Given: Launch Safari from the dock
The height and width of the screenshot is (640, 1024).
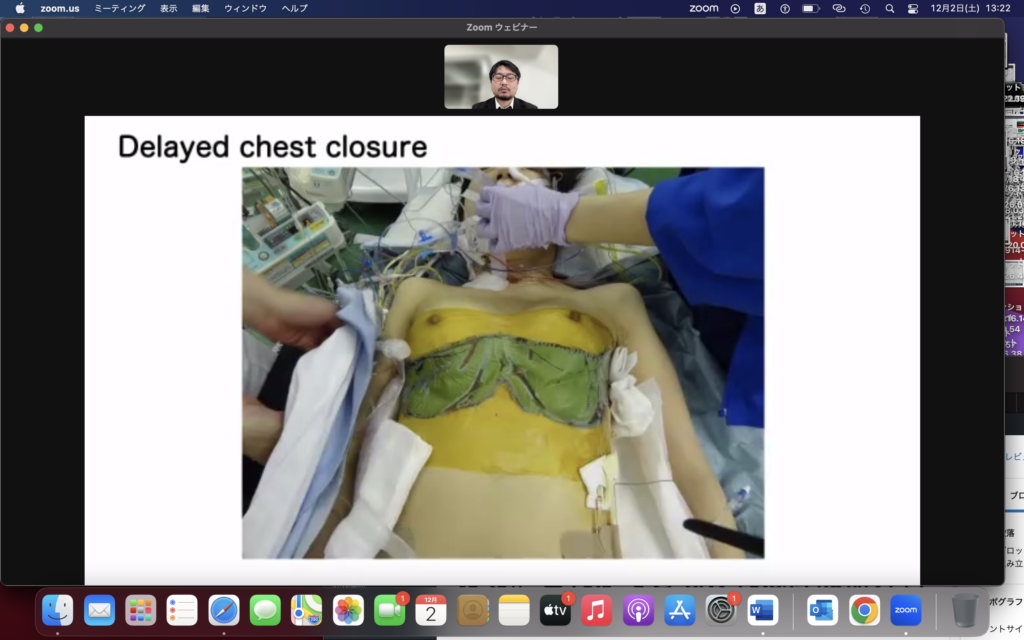Looking at the screenshot, I should 223,609.
